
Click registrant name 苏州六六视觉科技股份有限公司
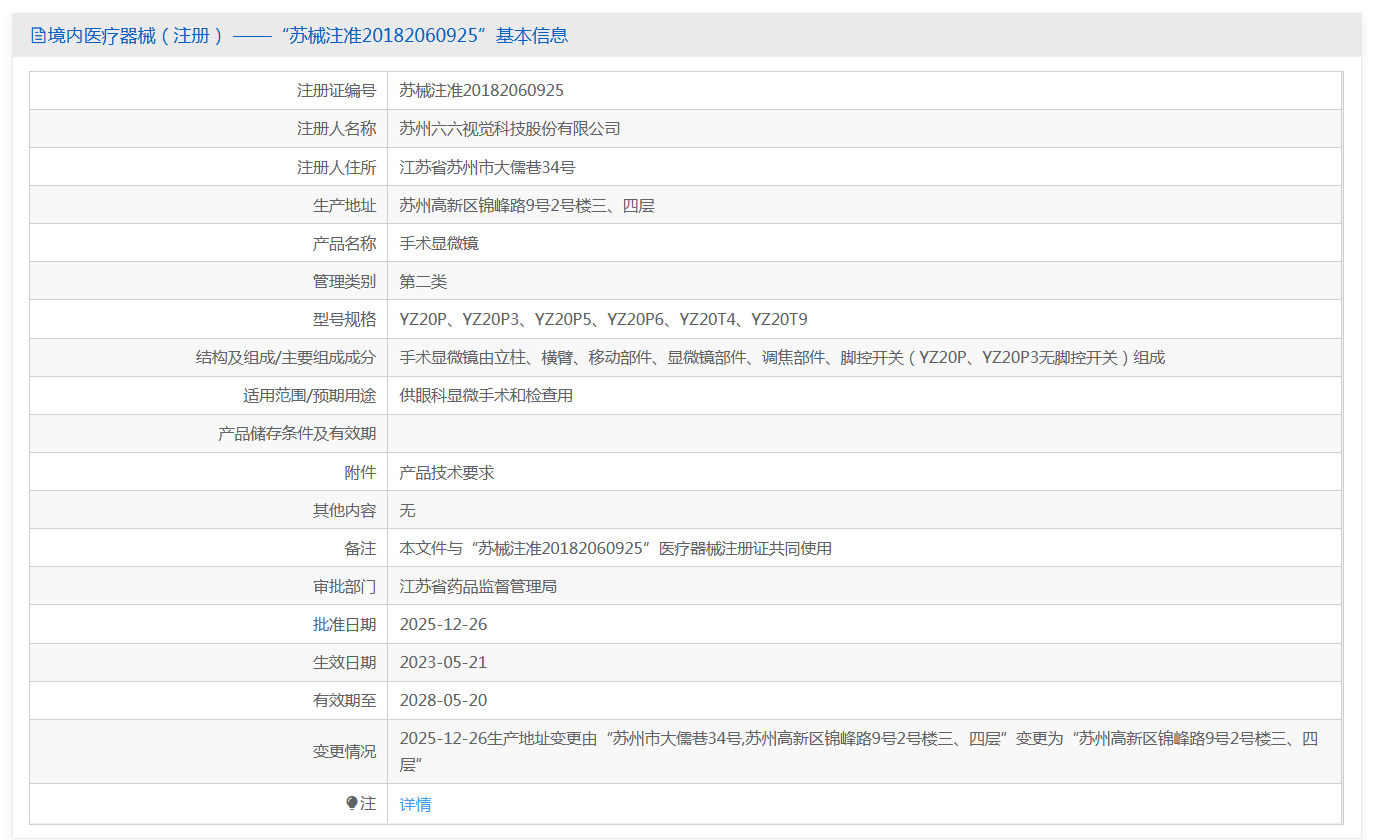tap(510, 128)
